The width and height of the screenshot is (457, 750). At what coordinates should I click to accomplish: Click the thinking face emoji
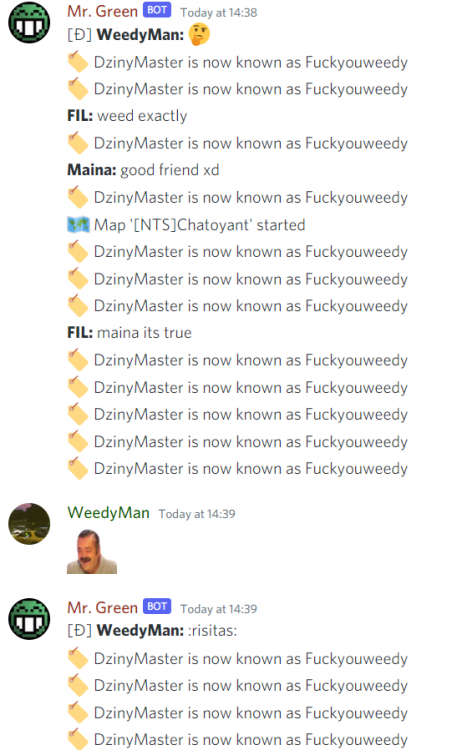click(199, 34)
